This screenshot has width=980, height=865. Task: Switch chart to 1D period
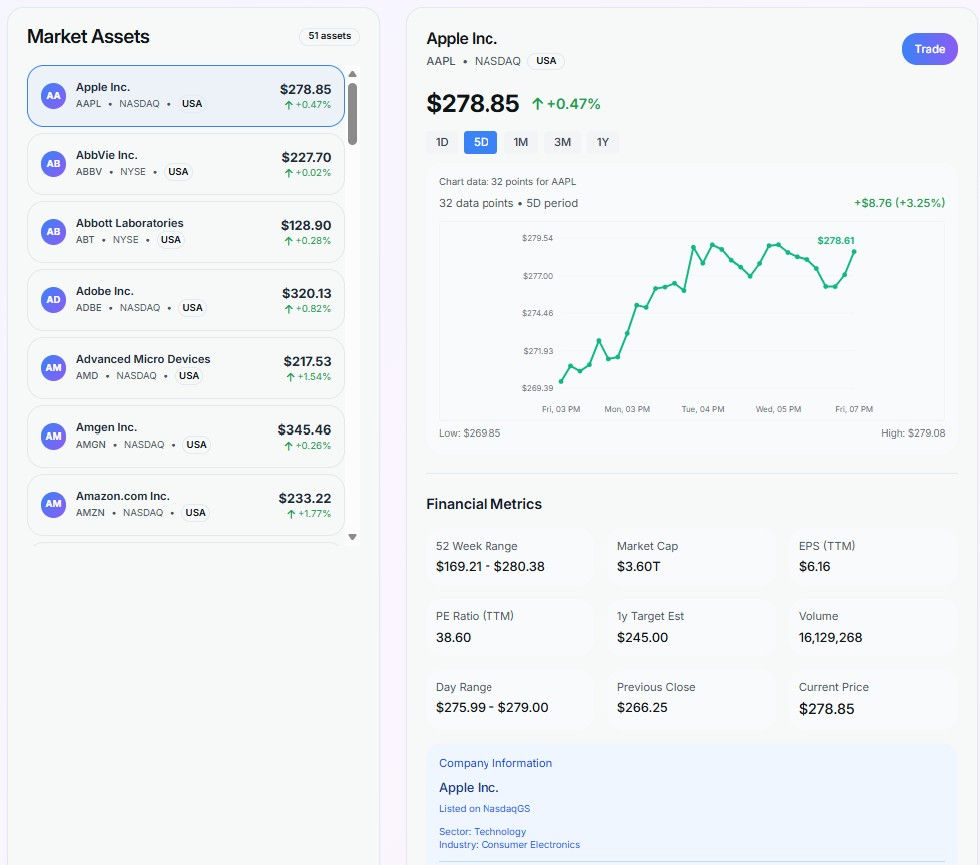pos(442,142)
